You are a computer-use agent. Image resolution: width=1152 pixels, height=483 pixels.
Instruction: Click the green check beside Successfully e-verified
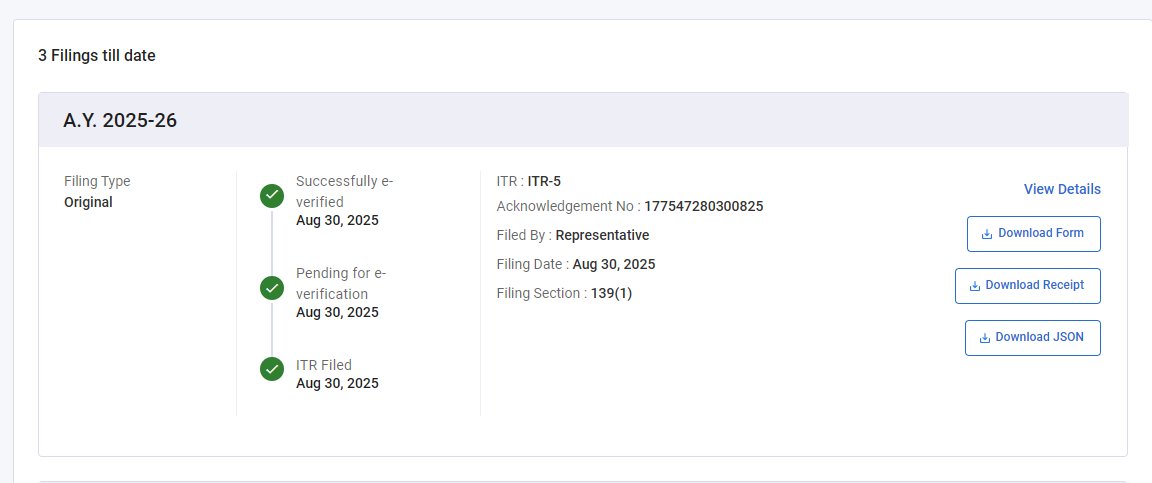coord(272,196)
